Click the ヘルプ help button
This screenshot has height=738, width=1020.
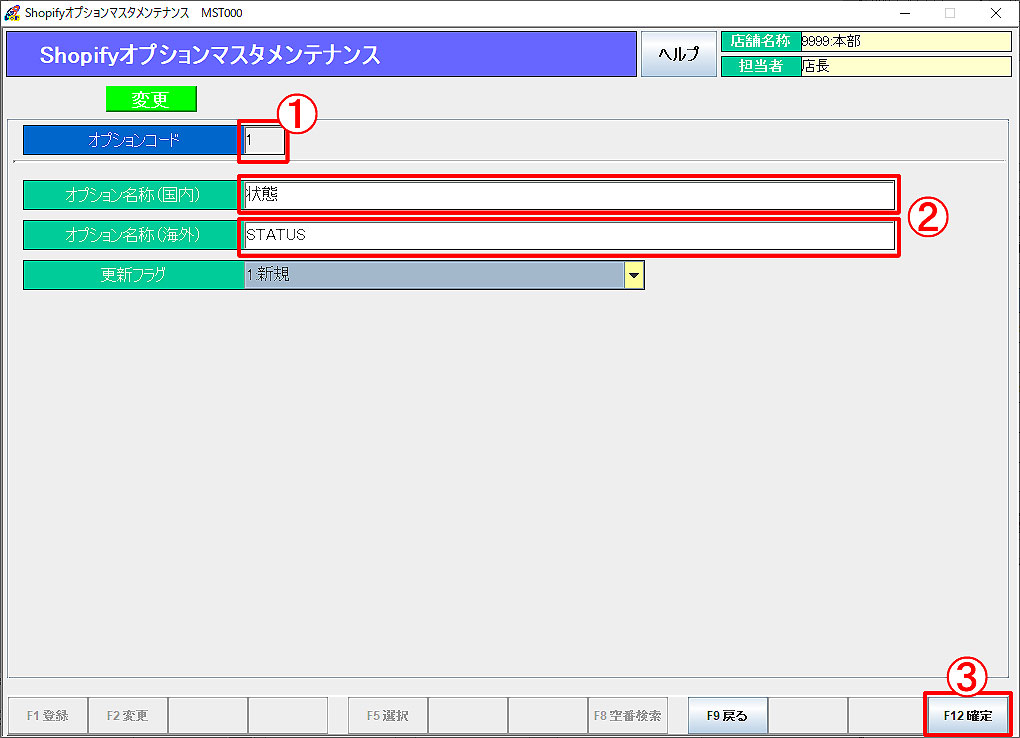coord(678,54)
